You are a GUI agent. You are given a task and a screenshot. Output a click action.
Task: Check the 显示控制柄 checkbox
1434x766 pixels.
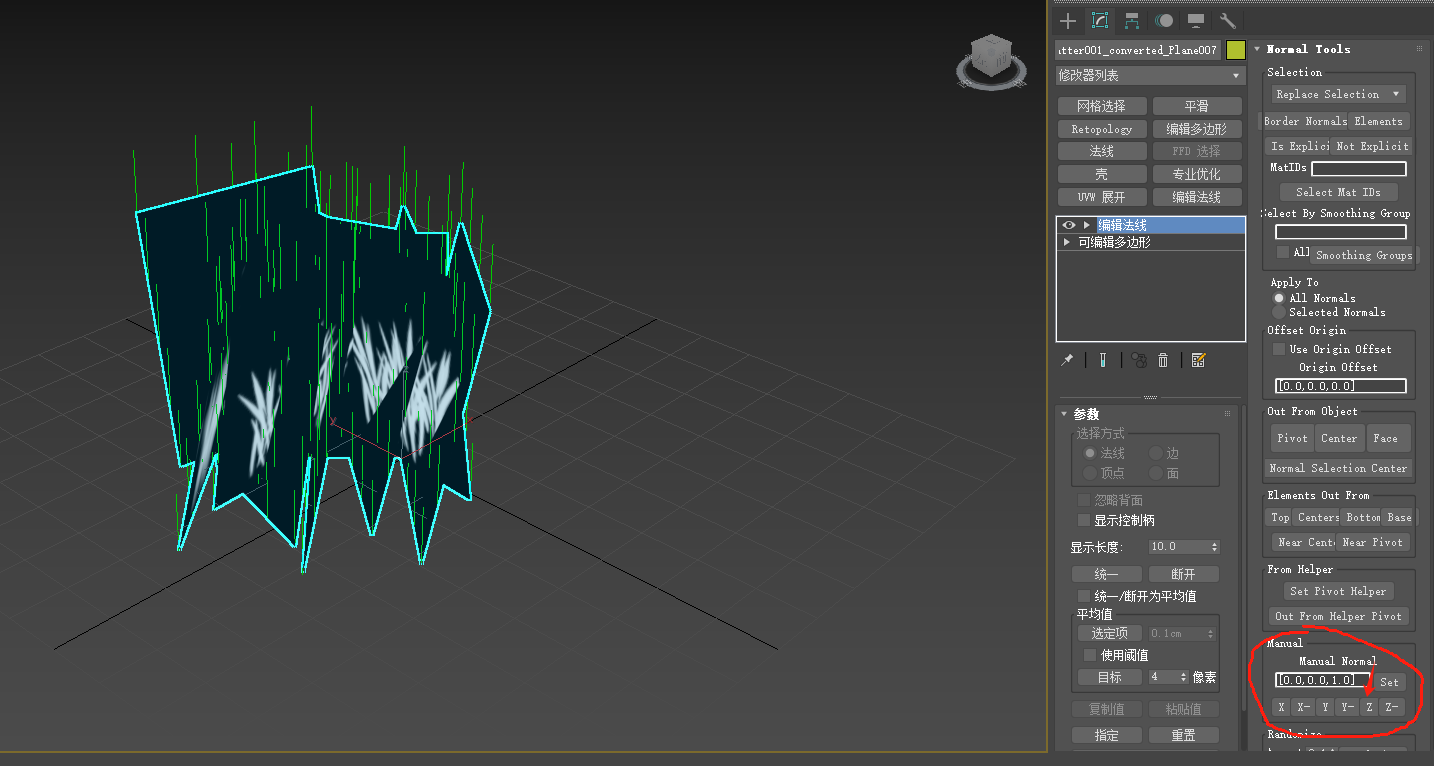coord(1084,520)
